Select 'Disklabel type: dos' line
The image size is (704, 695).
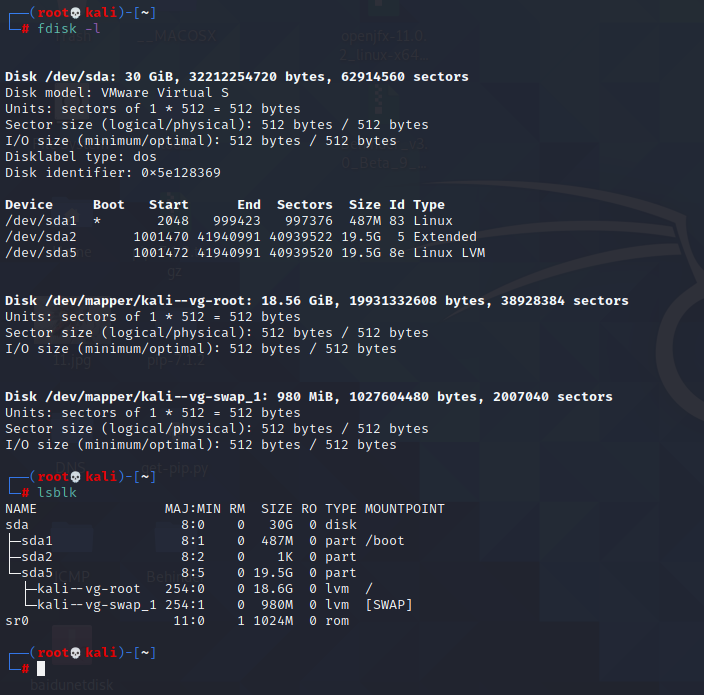click(81, 157)
